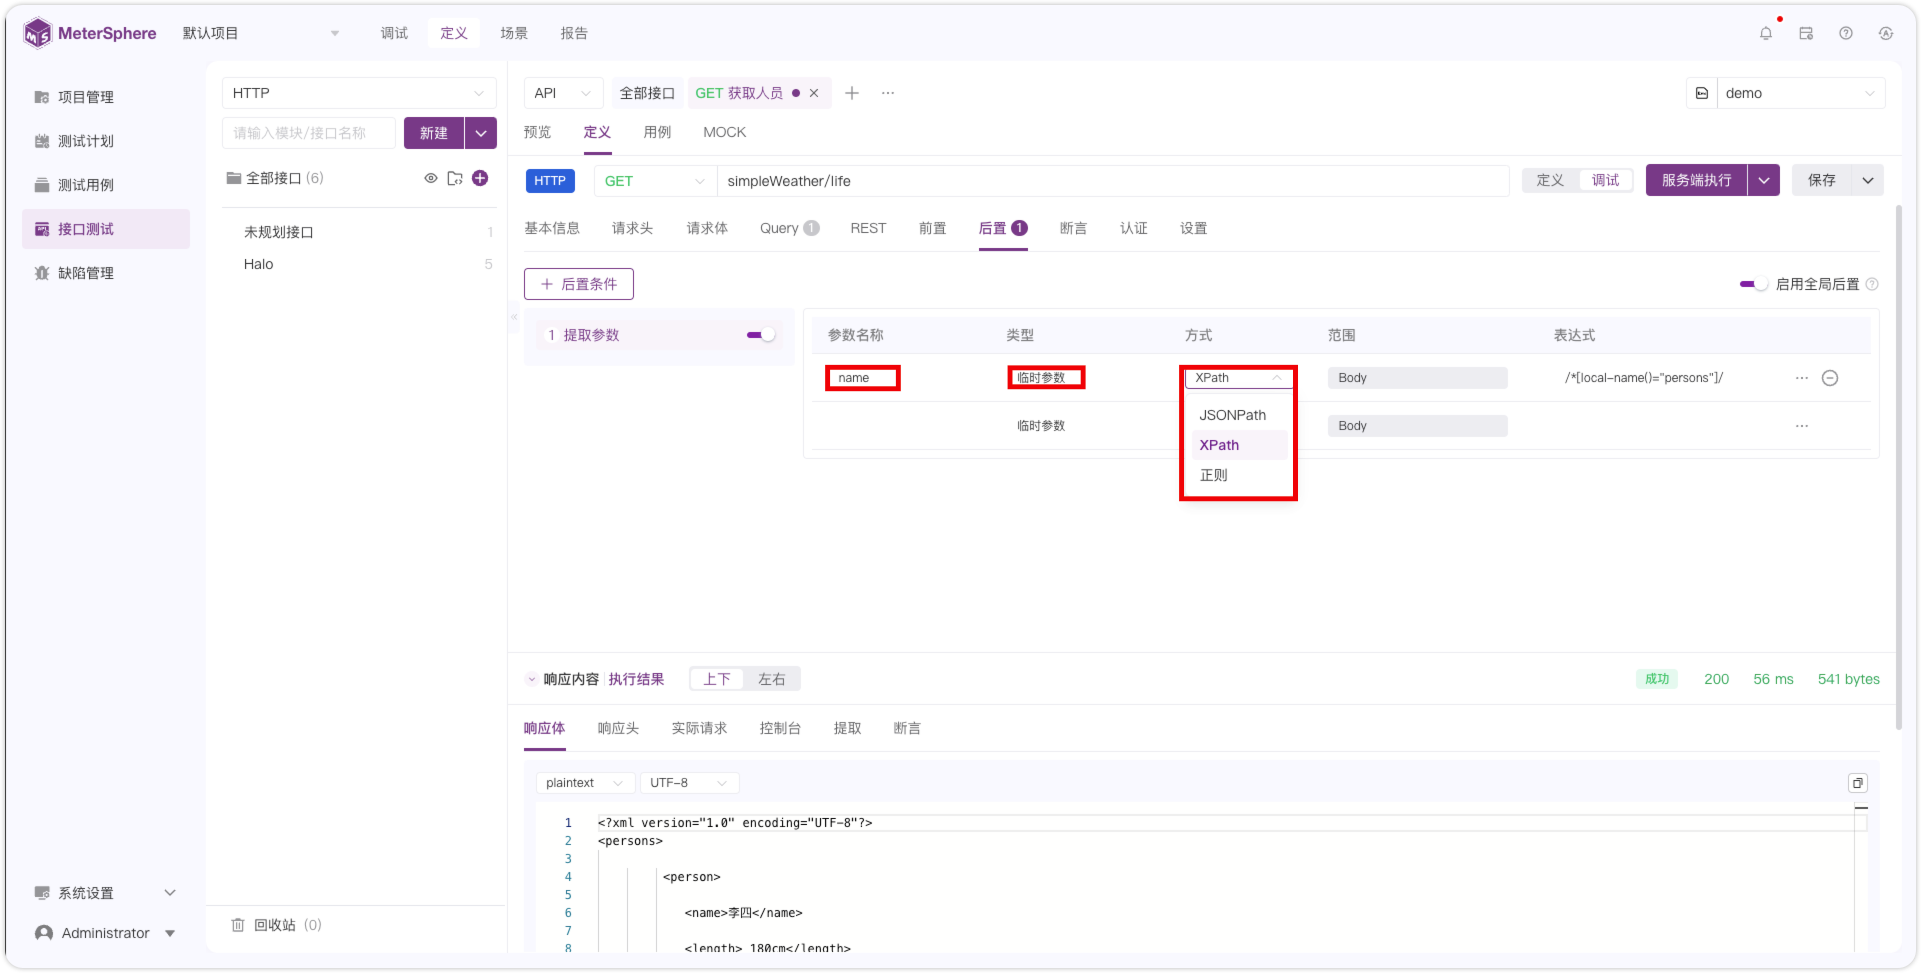This screenshot has width=1921, height=973.
Task: Click the add folder icon beside 全部接口
Action: click(455, 178)
